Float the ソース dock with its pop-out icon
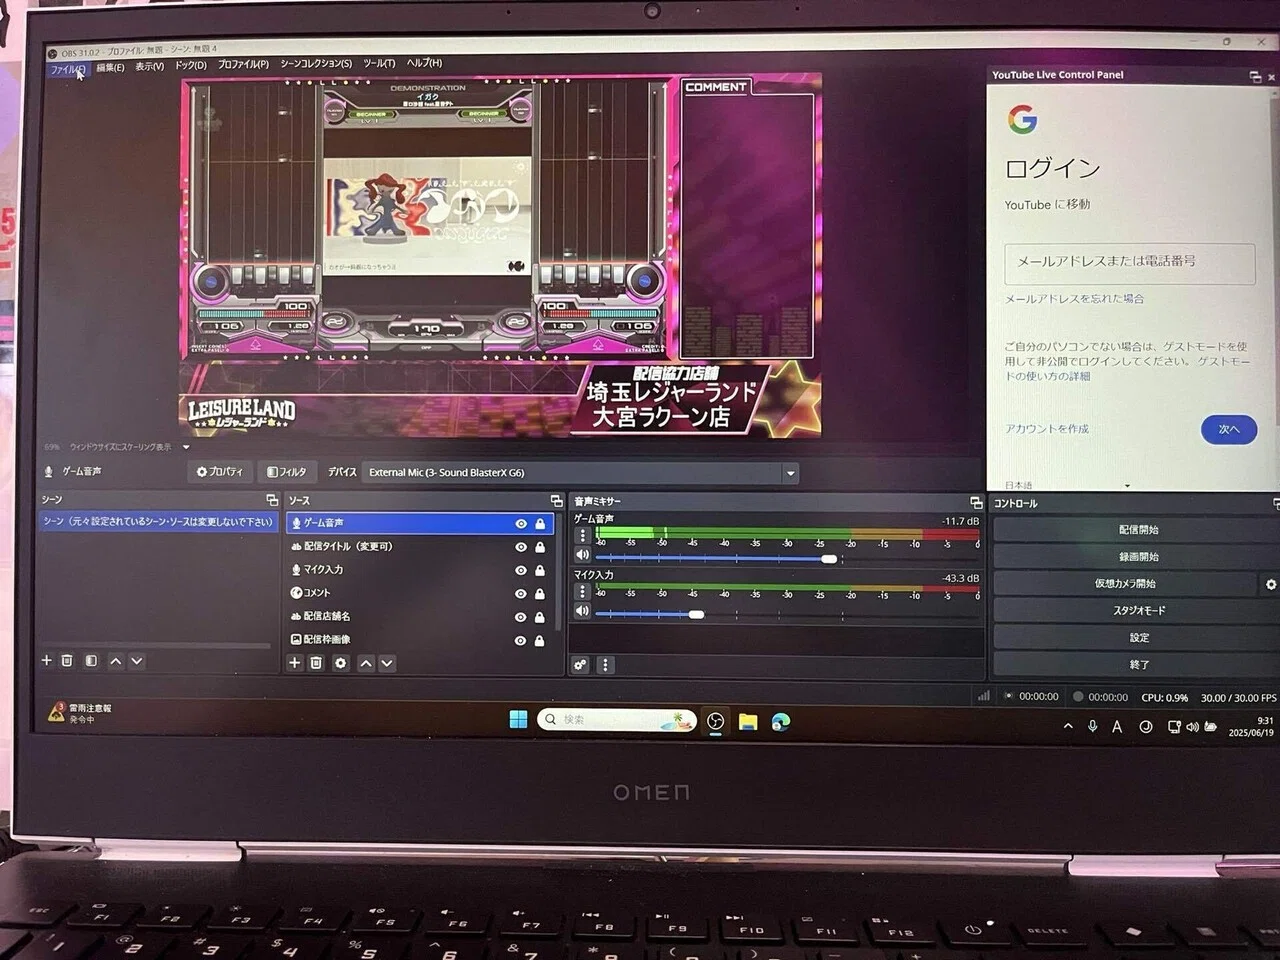Viewport: 1280px width, 960px height. coord(557,501)
